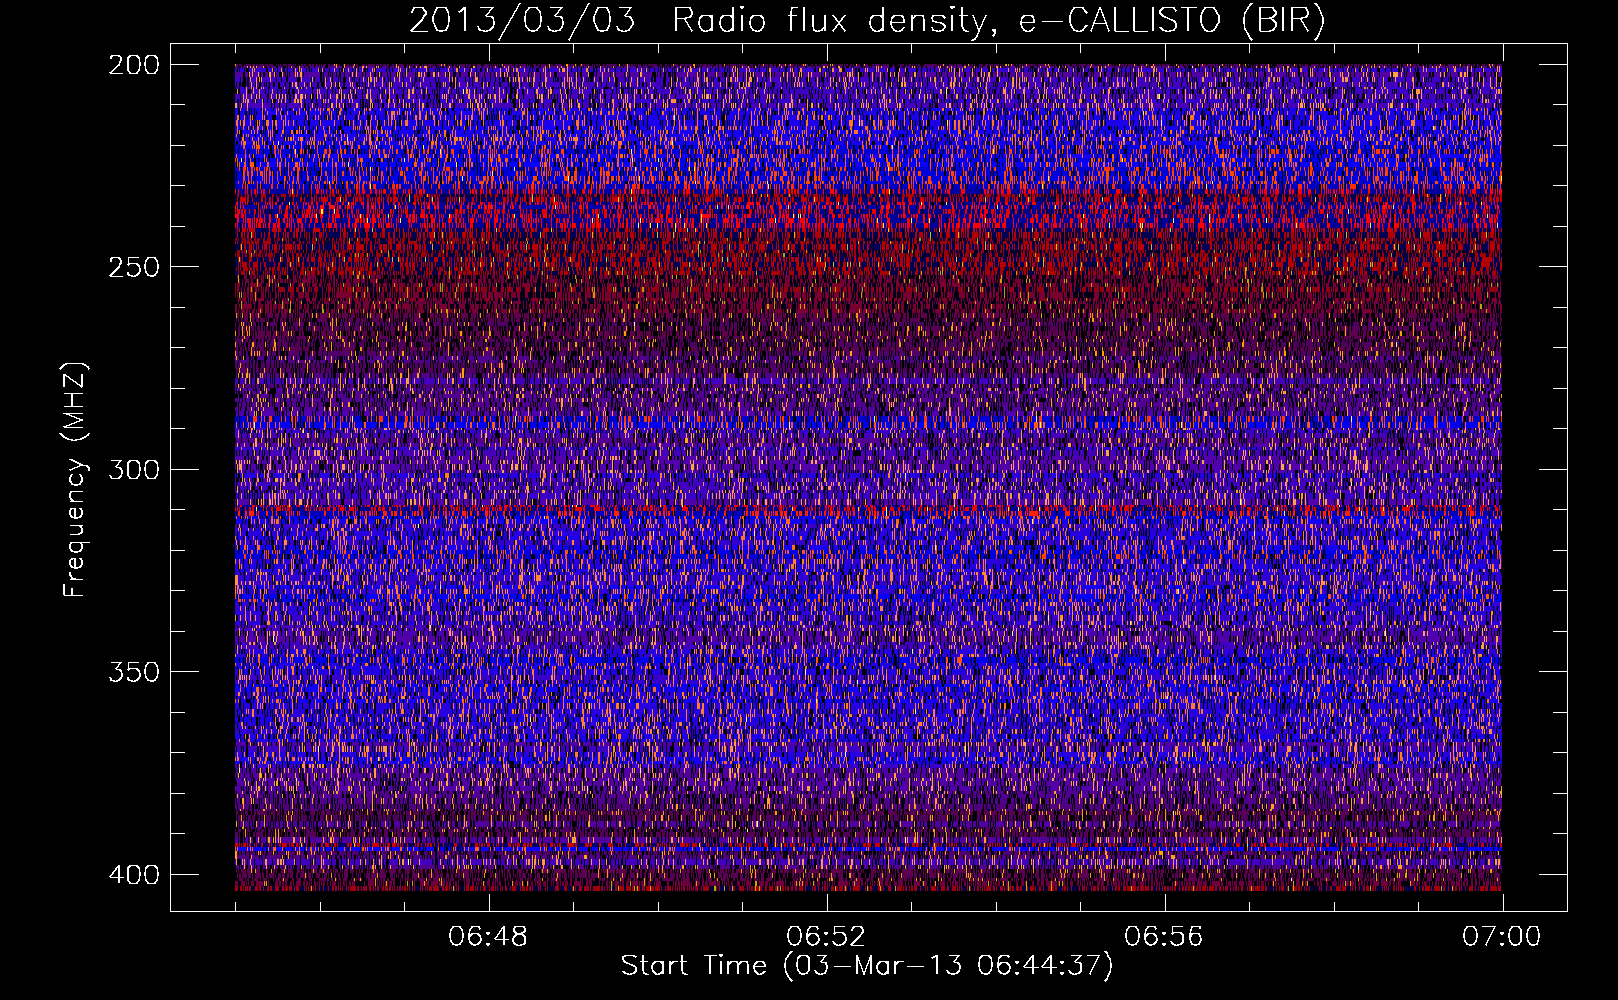Click the thin red interference line near 310 MHz
This screenshot has width=1618, height=1000.
[868, 511]
